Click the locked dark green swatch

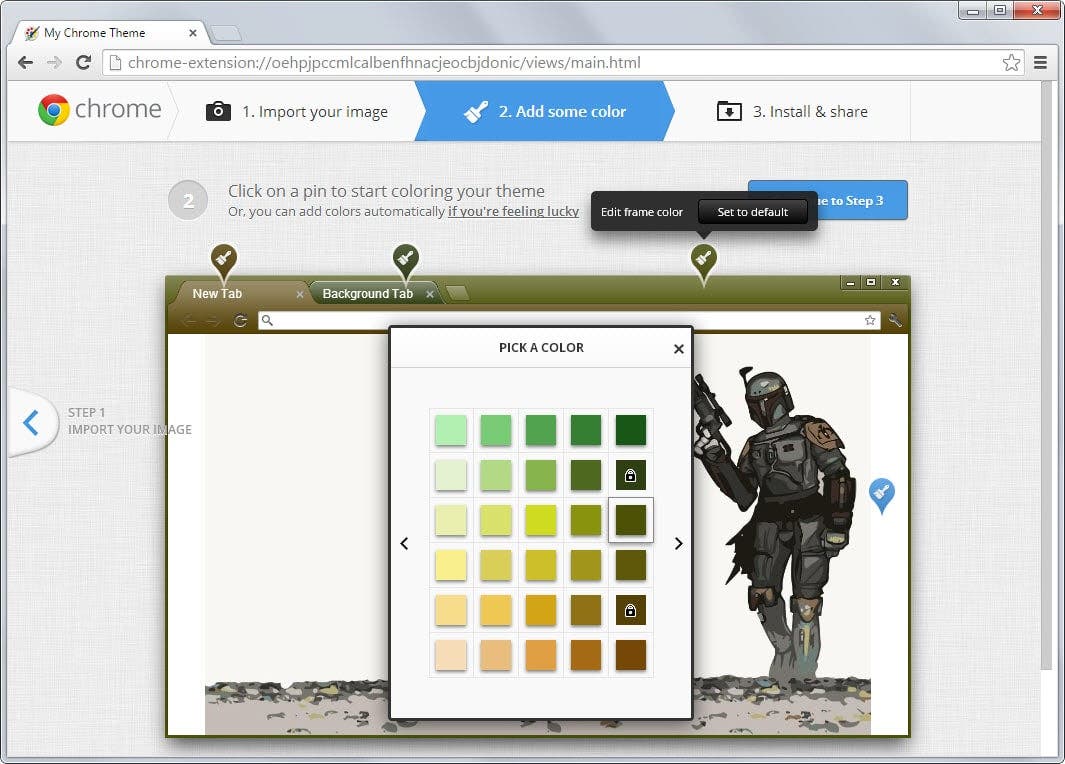pyautogui.click(x=630, y=475)
